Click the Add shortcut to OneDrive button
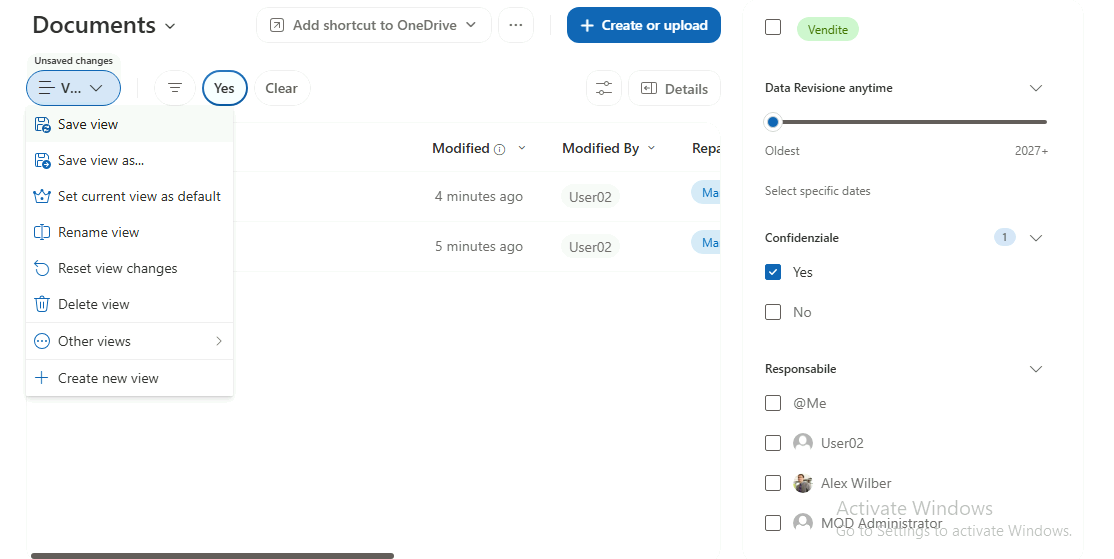Viewport: 1114px width, 559px height. coord(374,25)
